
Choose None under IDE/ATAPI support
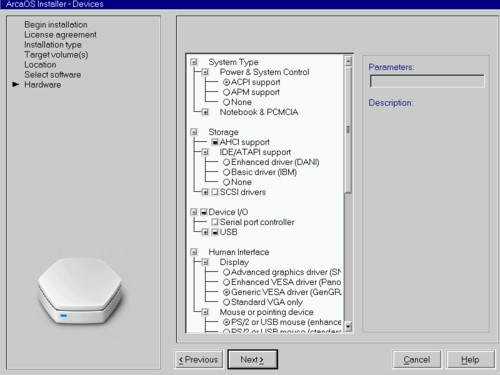[x=226, y=182]
